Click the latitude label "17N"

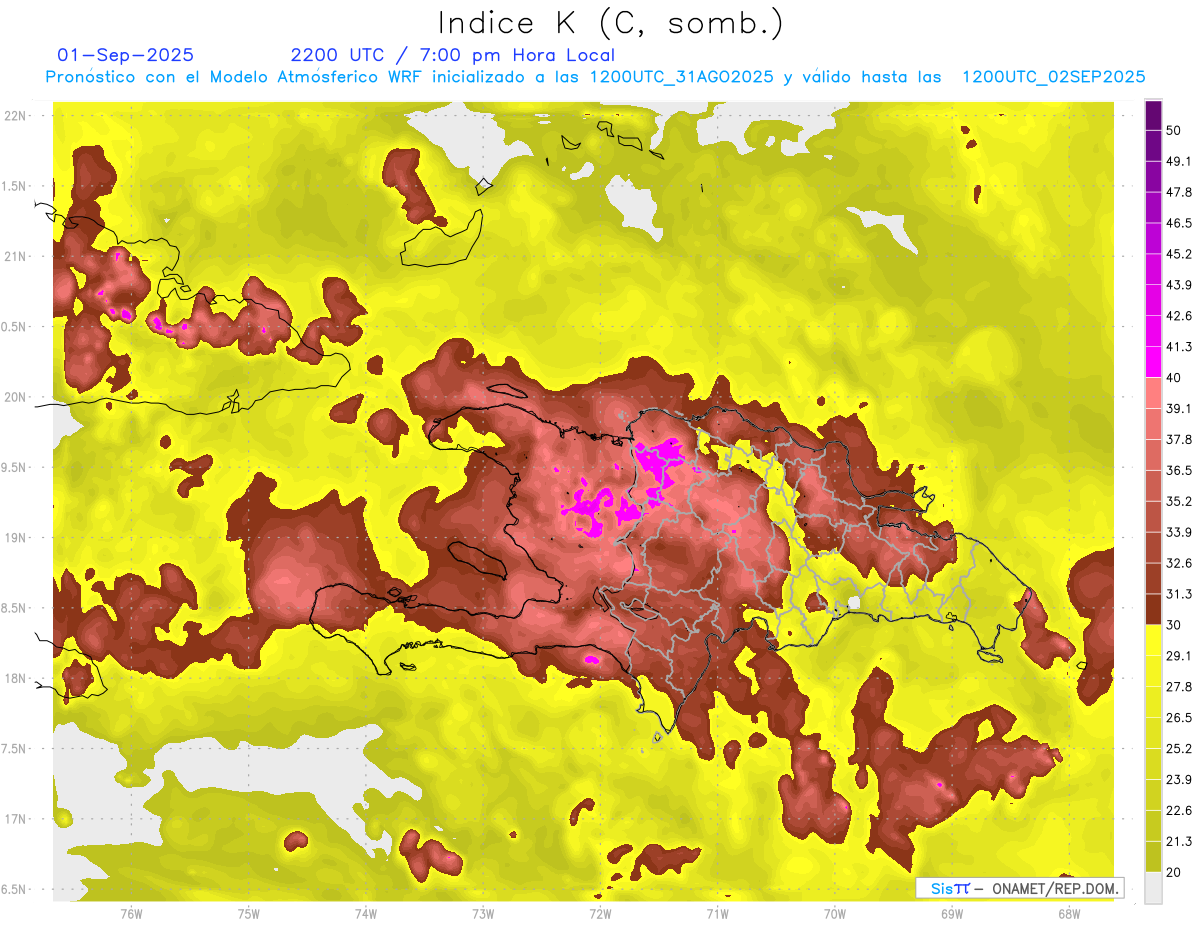tap(16, 819)
